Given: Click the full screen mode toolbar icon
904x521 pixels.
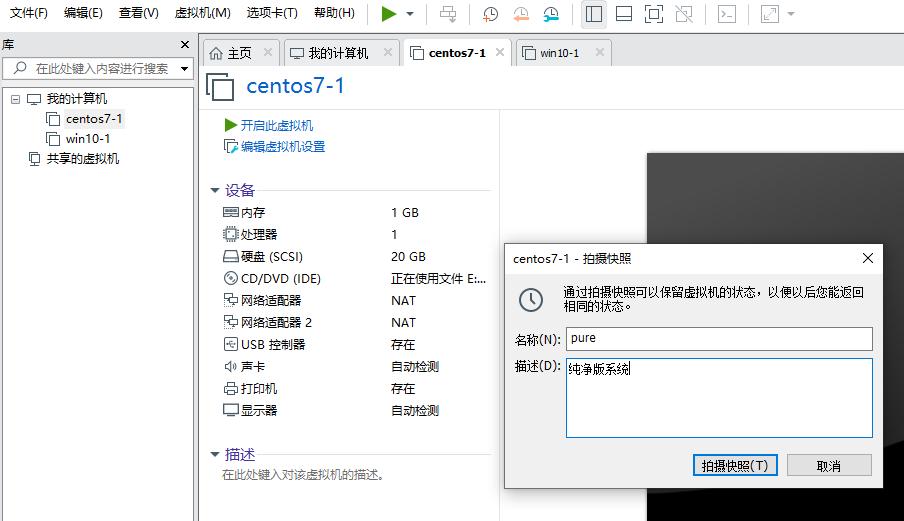Looking at the screenshot, I should coord(654,14).
